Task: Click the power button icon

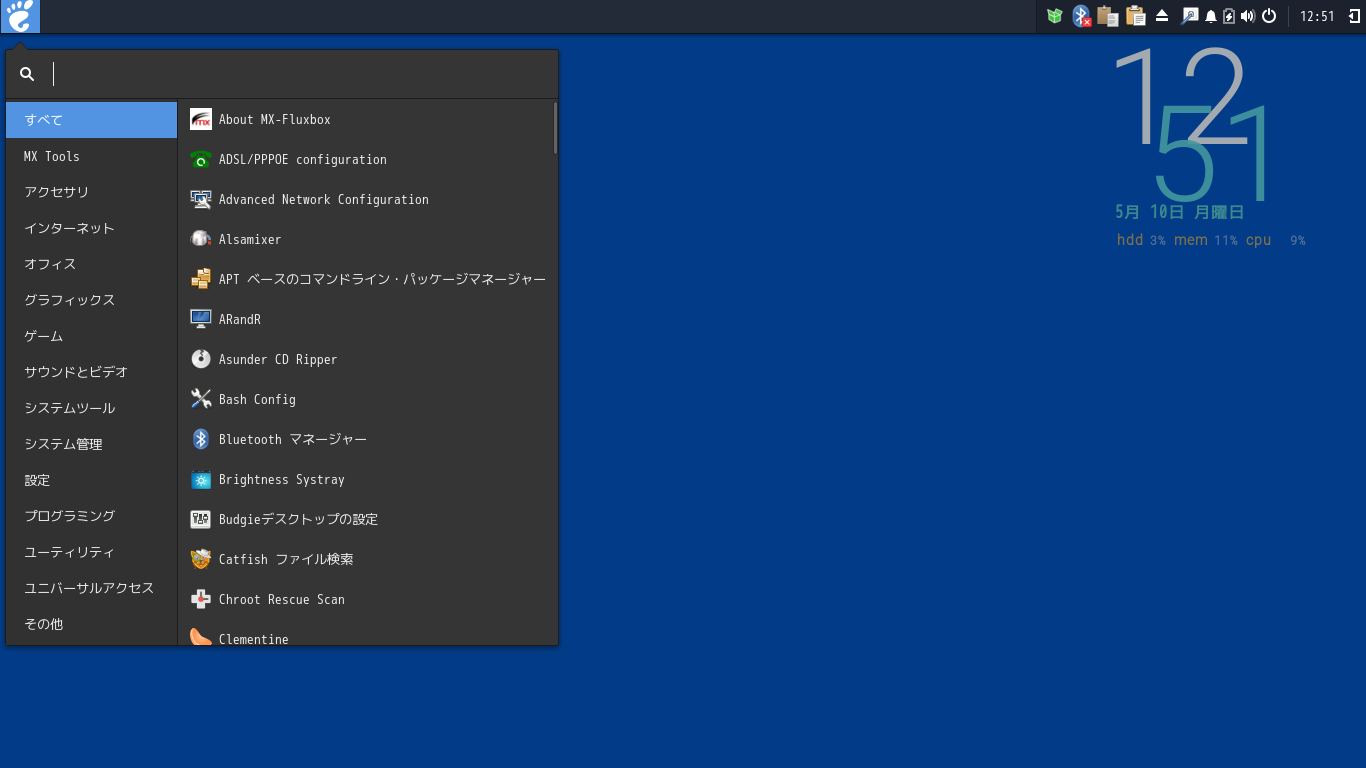Action: click(x=1269, y=16)
